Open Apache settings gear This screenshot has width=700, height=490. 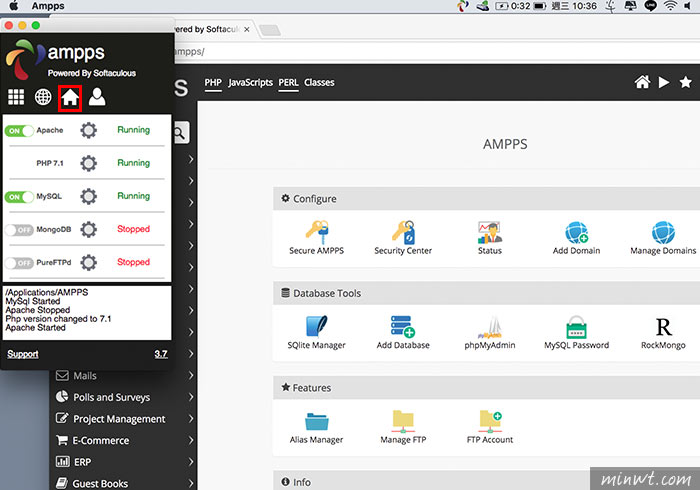[88, 130]
